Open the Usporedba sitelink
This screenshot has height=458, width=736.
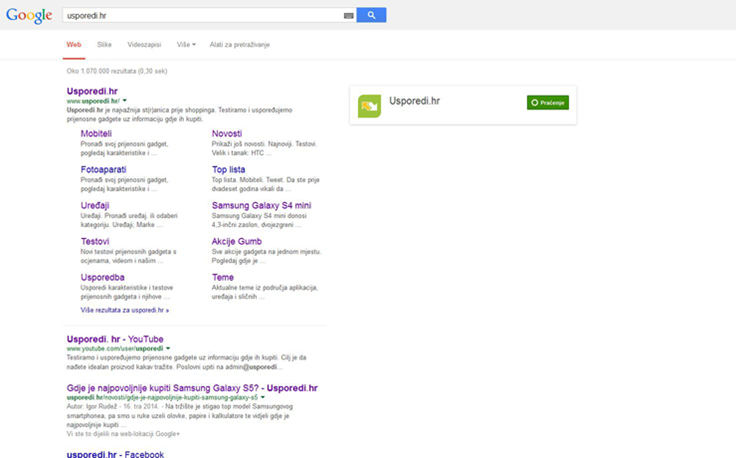tap(102, 277)
